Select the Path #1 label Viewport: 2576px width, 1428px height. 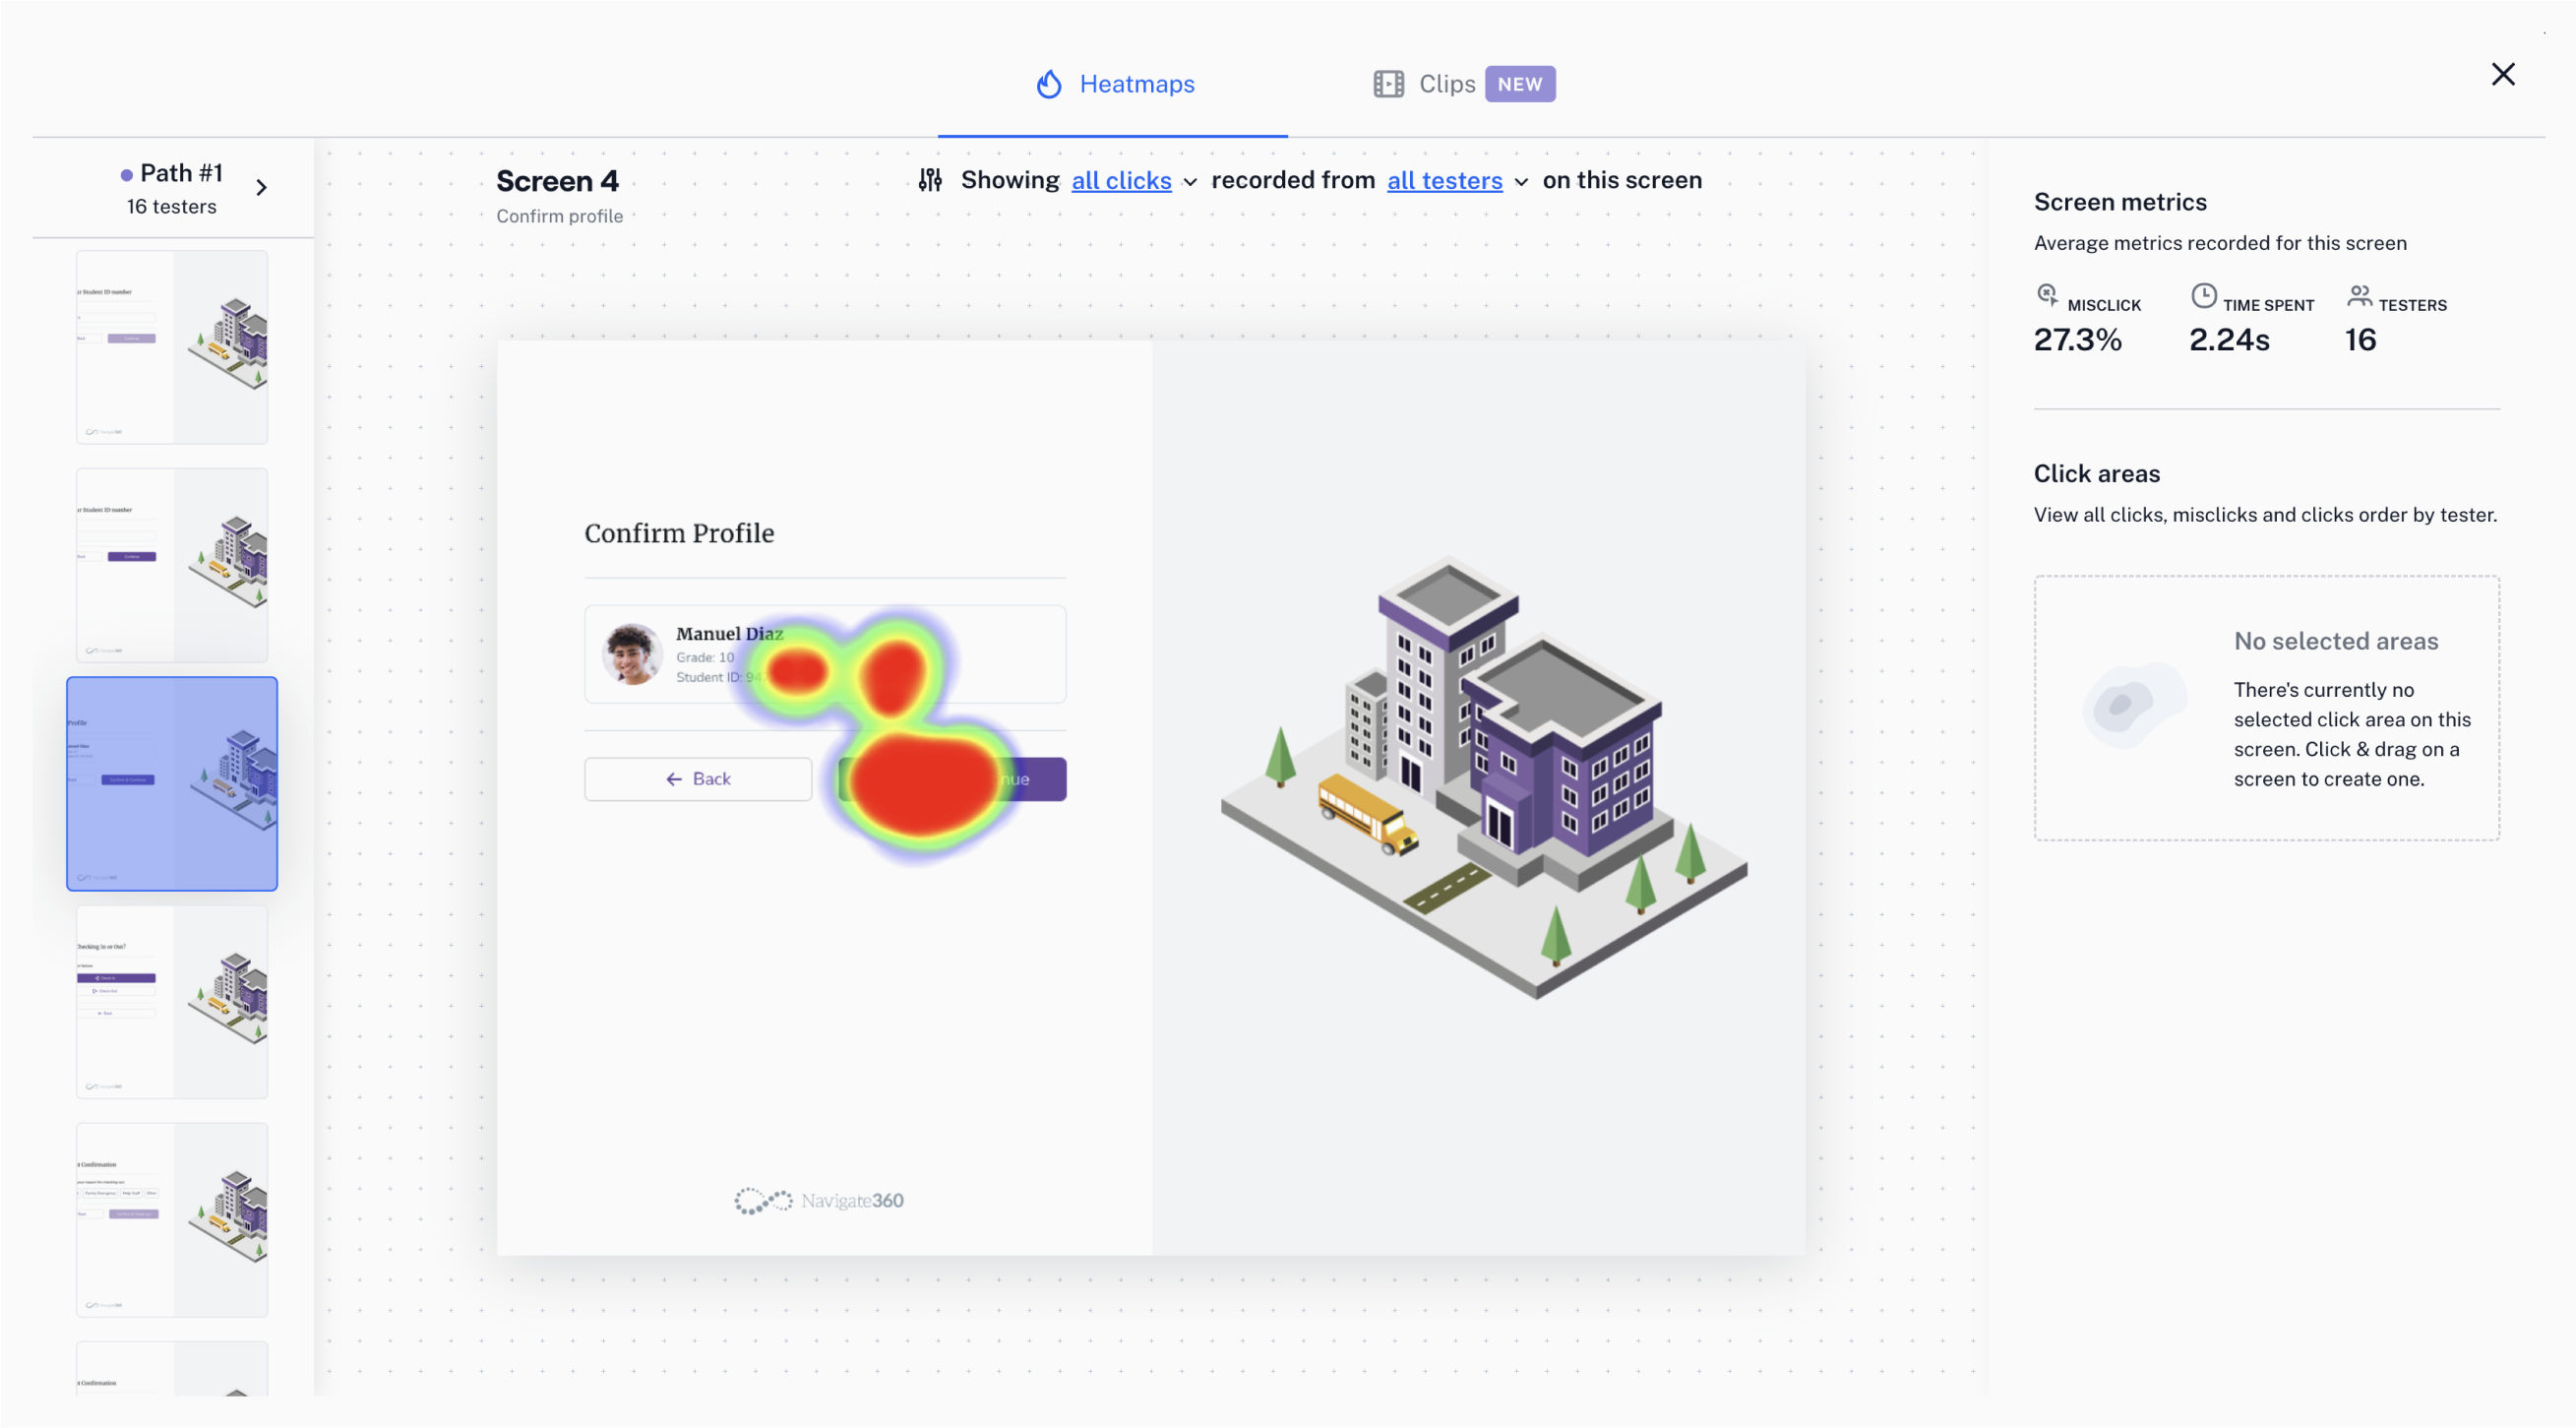(181, 173)
